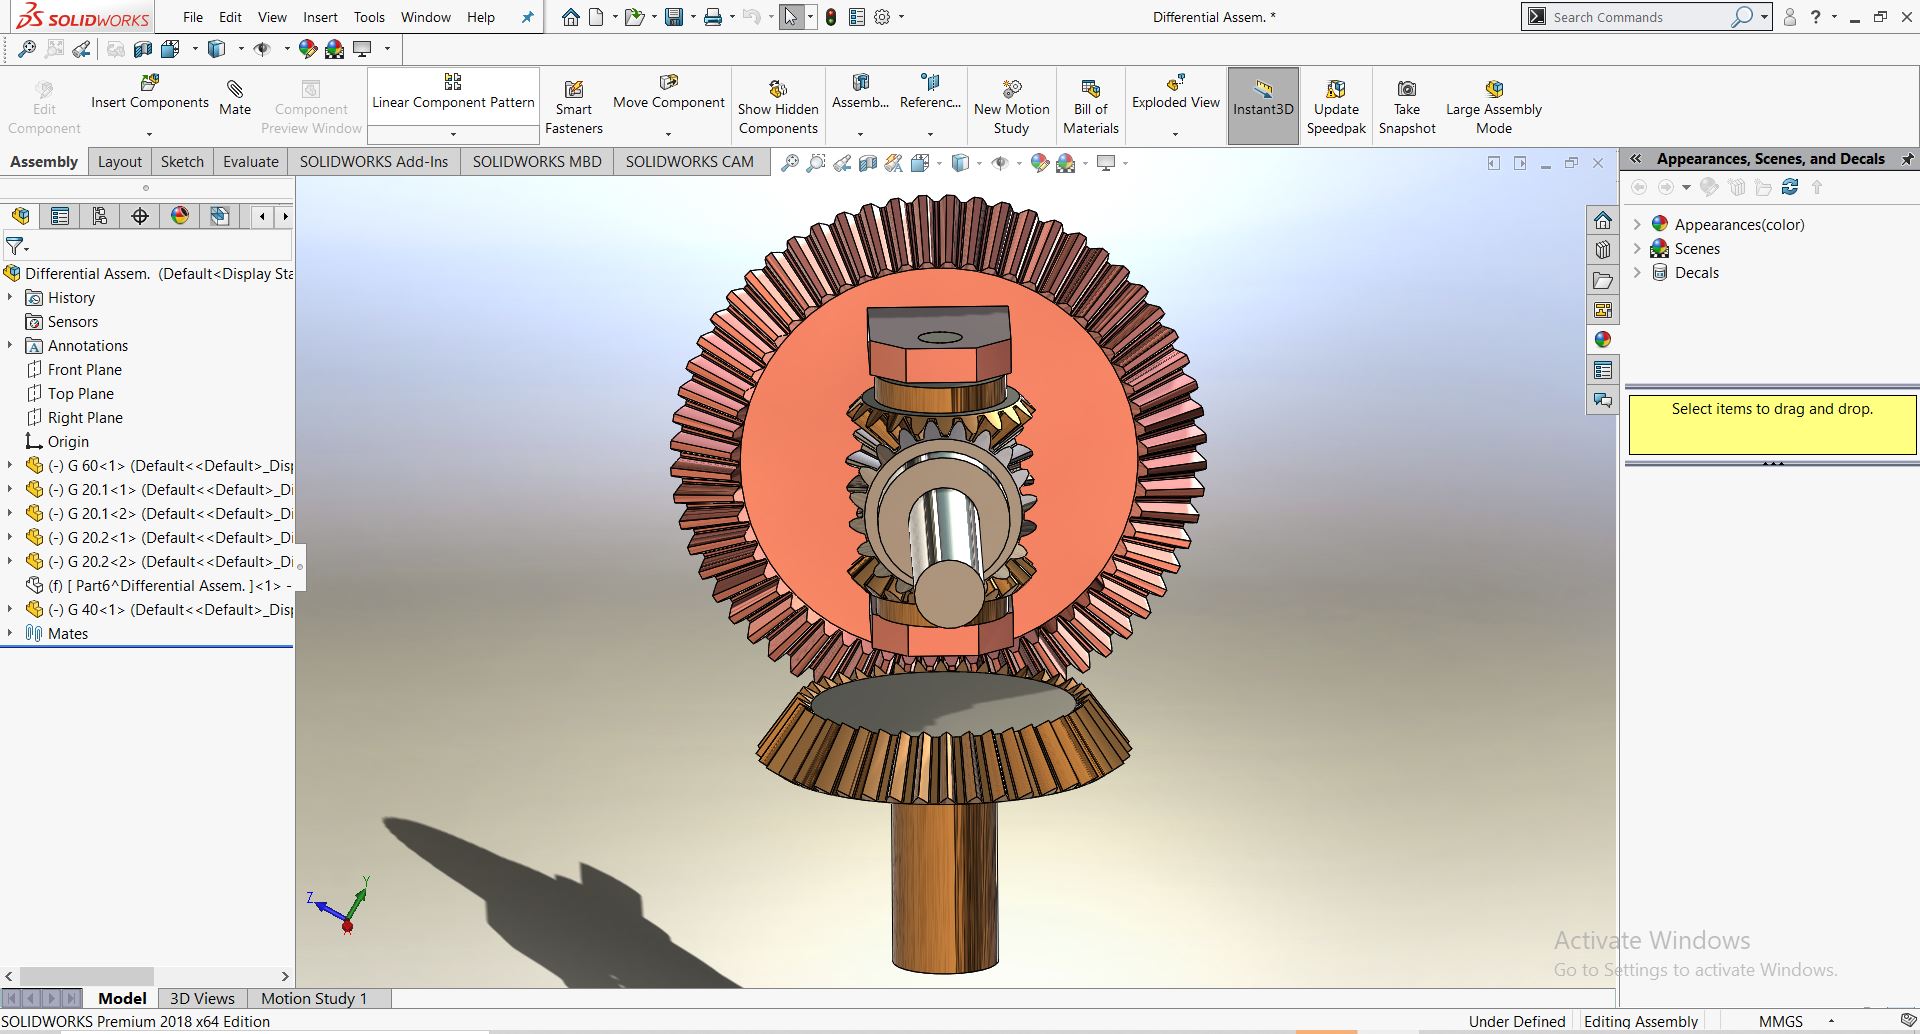Select the Origin in the tree
The image size is (1920, 1034).
click(68, 441)
